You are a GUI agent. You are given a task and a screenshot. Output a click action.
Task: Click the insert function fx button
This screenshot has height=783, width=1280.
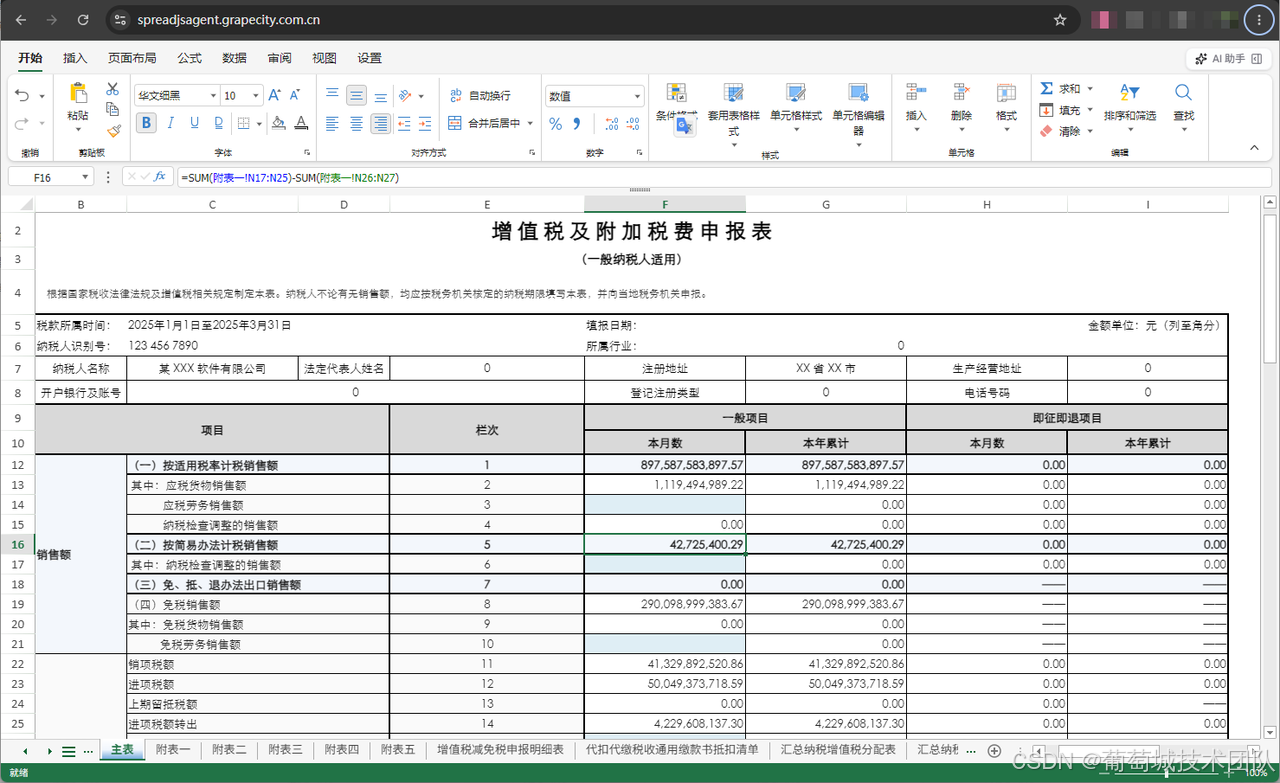click(160, 177)
